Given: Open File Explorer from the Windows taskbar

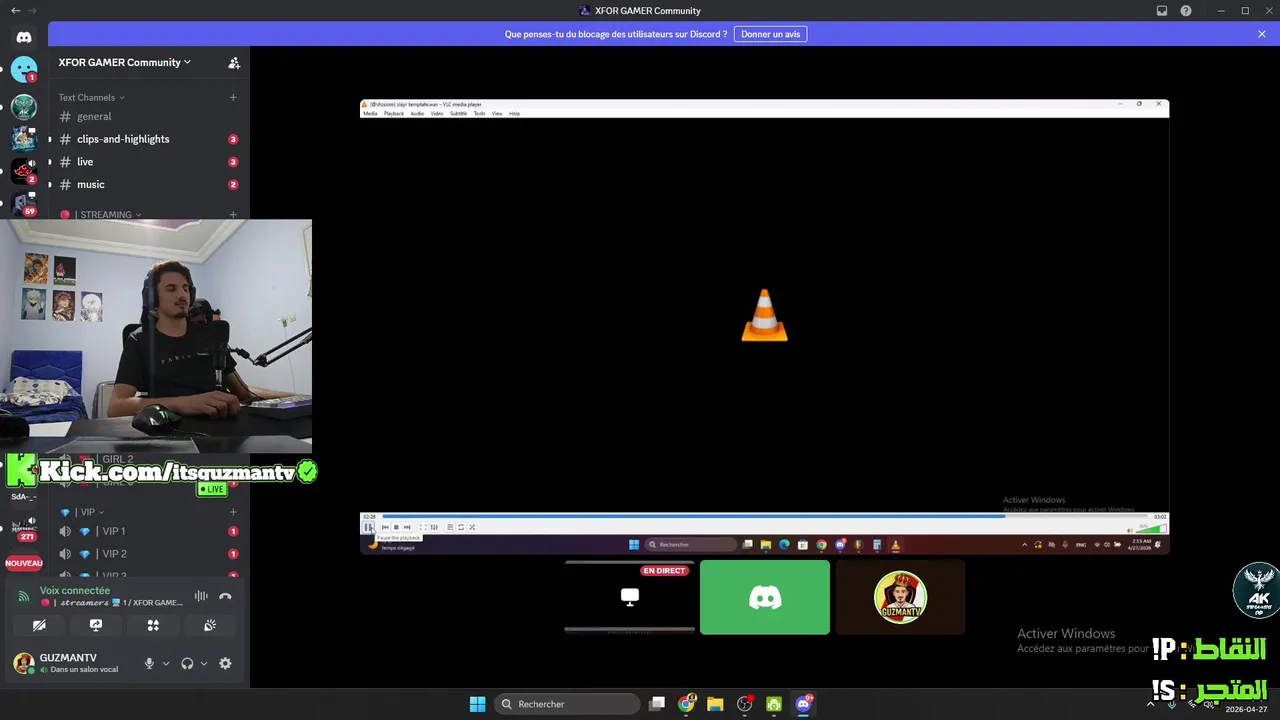Looking at the screenshot, I should [x=715, y=704].
